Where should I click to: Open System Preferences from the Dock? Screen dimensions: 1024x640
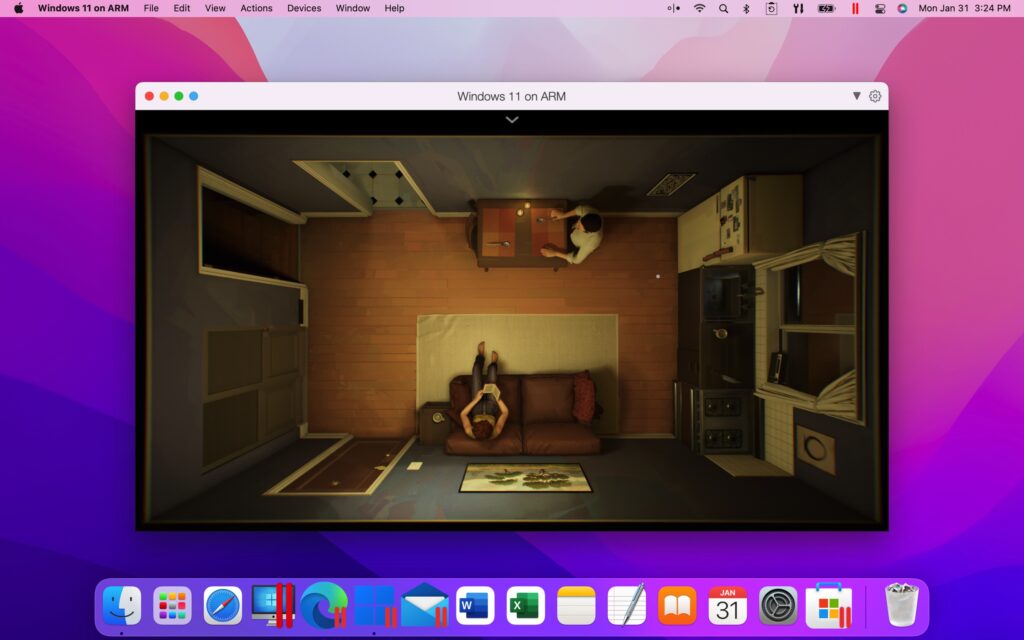[778, 605]
